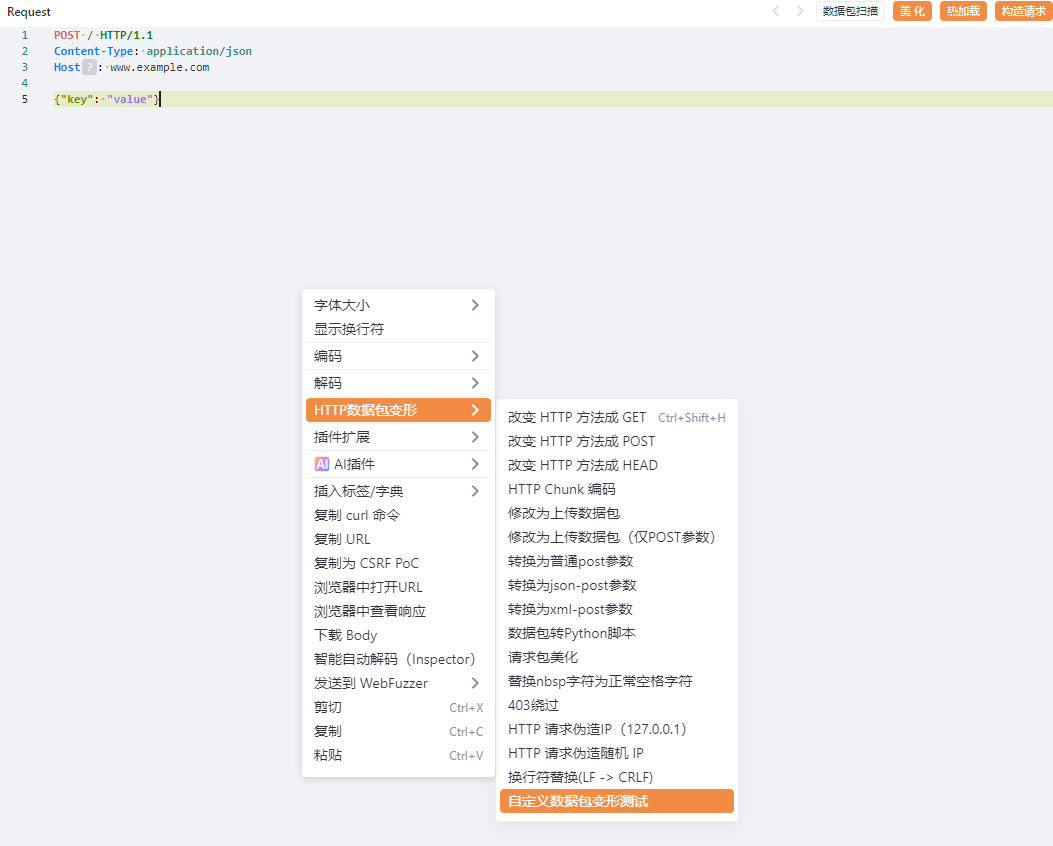Click the 热加载 button
1053x846 pixels.
(963, 11)
